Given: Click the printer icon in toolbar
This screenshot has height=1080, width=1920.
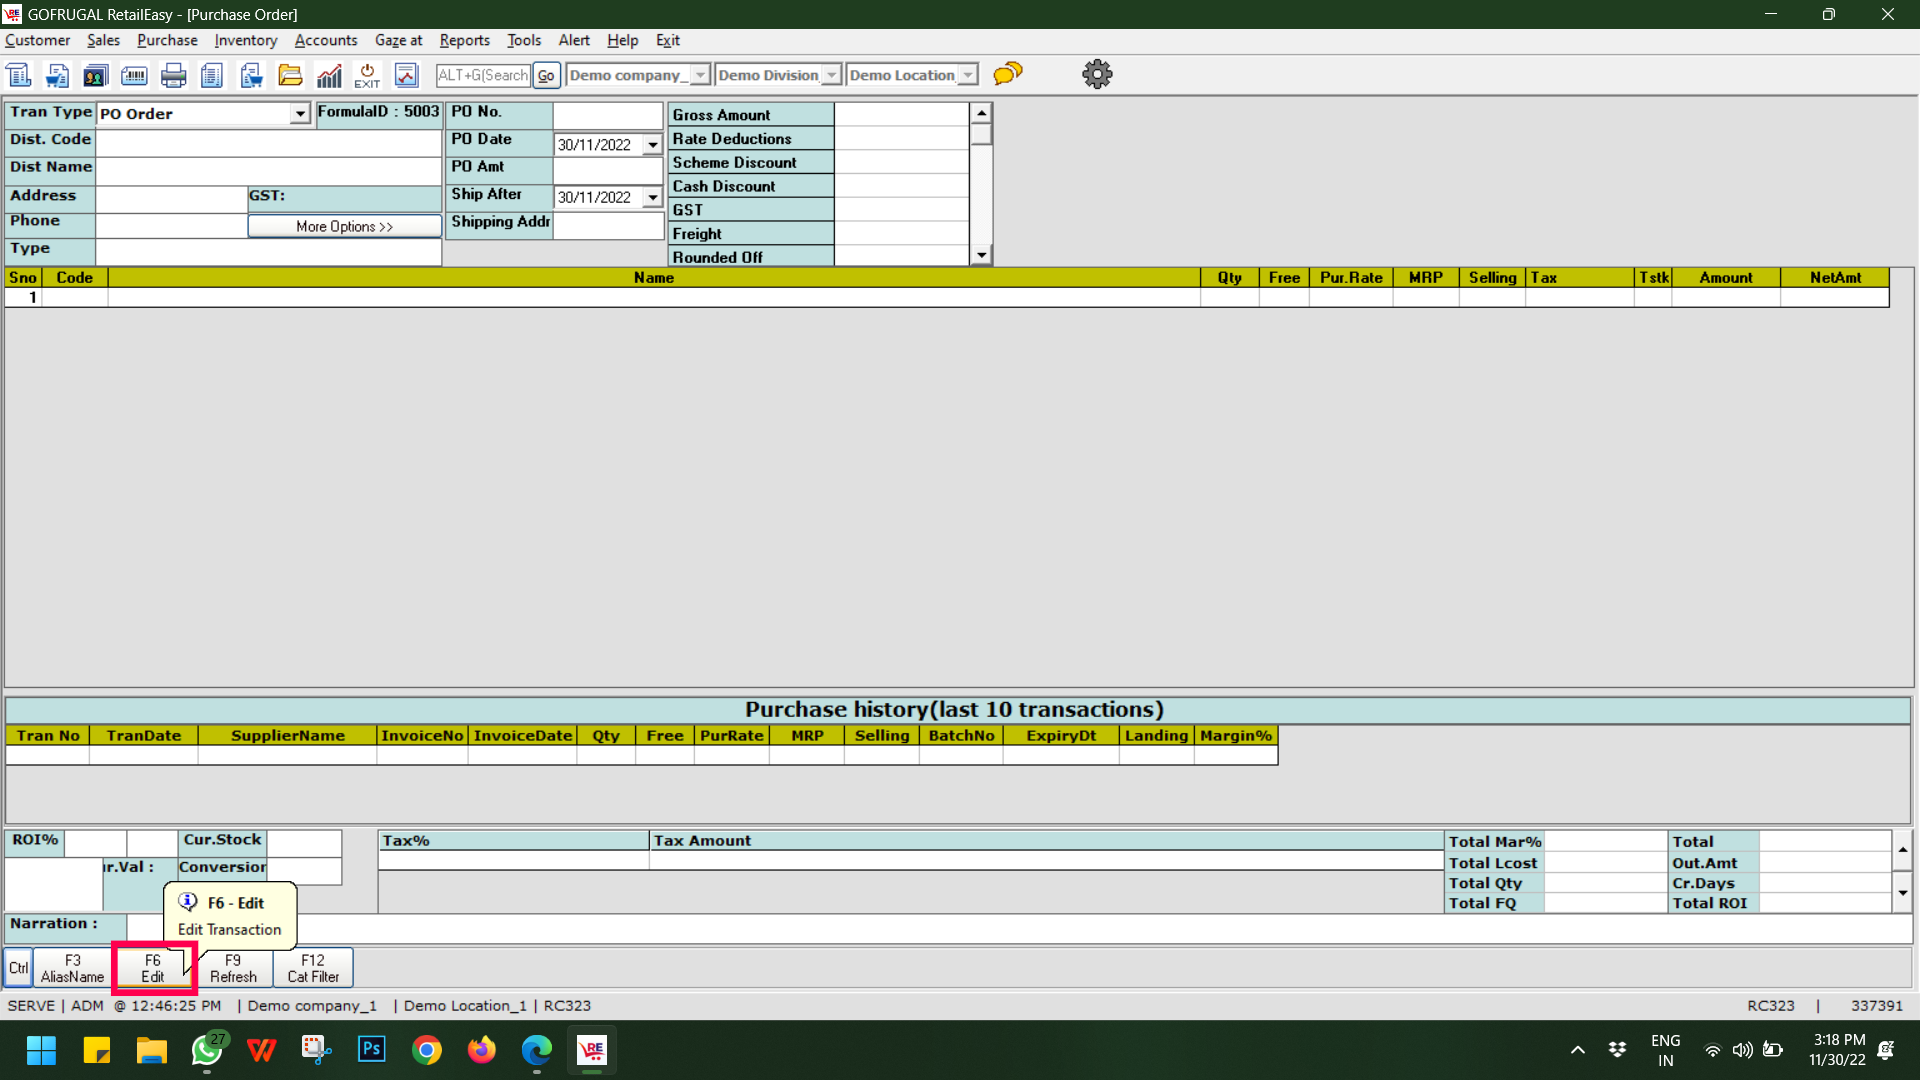Looking at the screenshot, I should coord(173,75).
